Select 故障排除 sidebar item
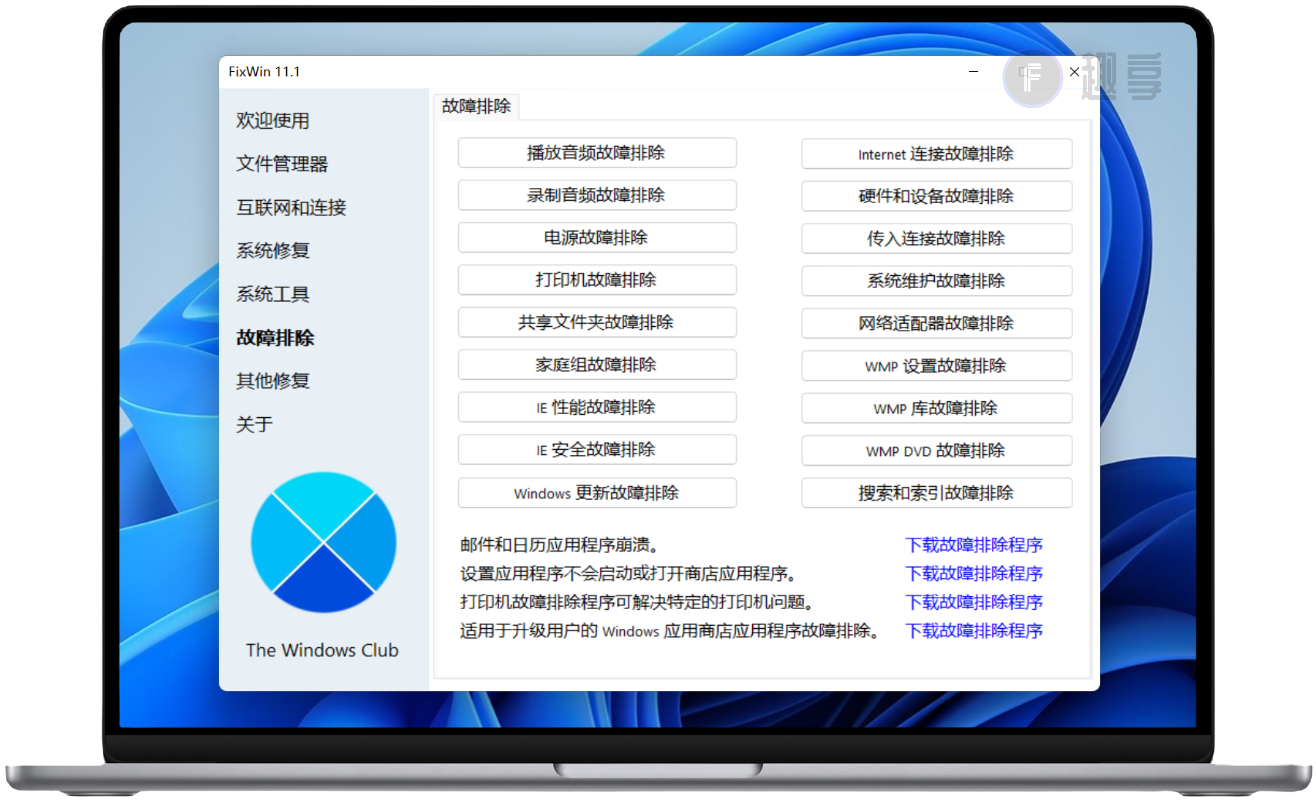 (x=275, y=338)
